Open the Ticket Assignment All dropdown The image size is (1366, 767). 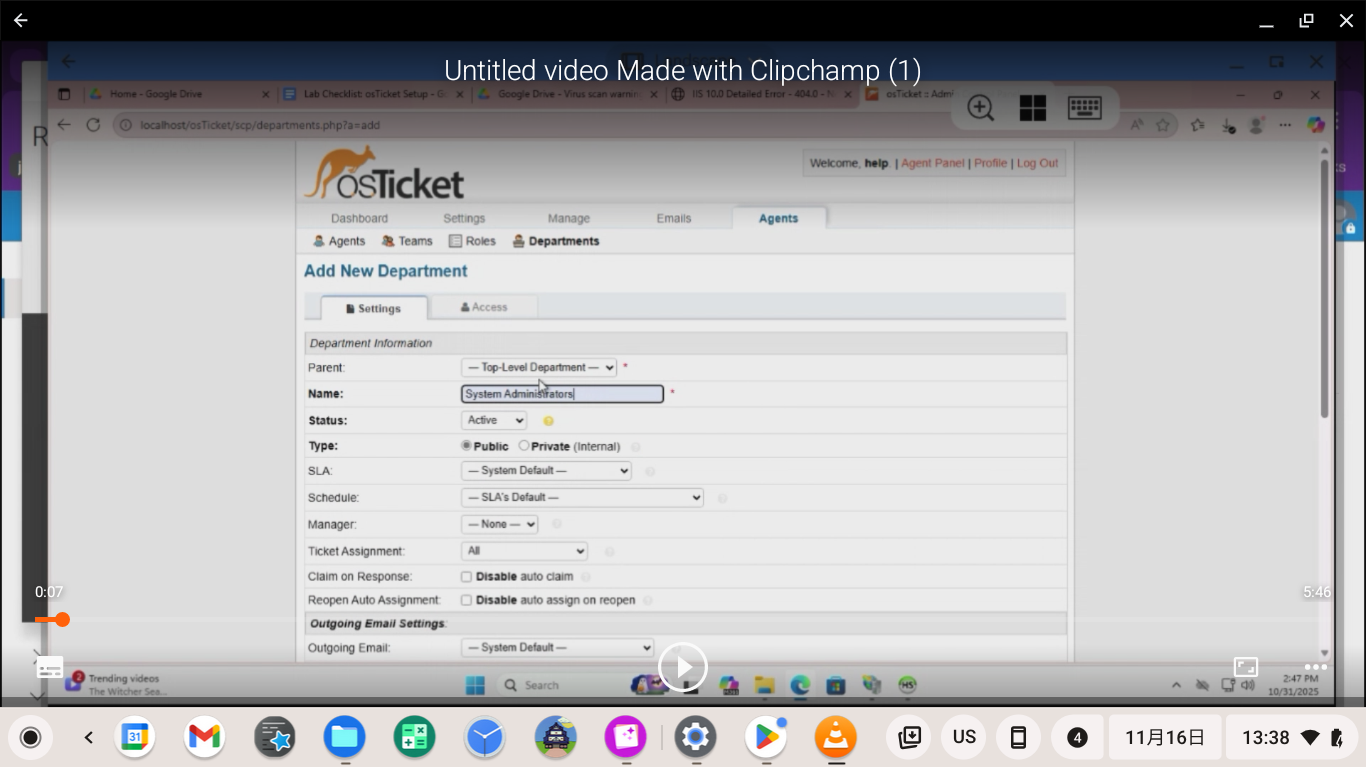coord(524,551)
